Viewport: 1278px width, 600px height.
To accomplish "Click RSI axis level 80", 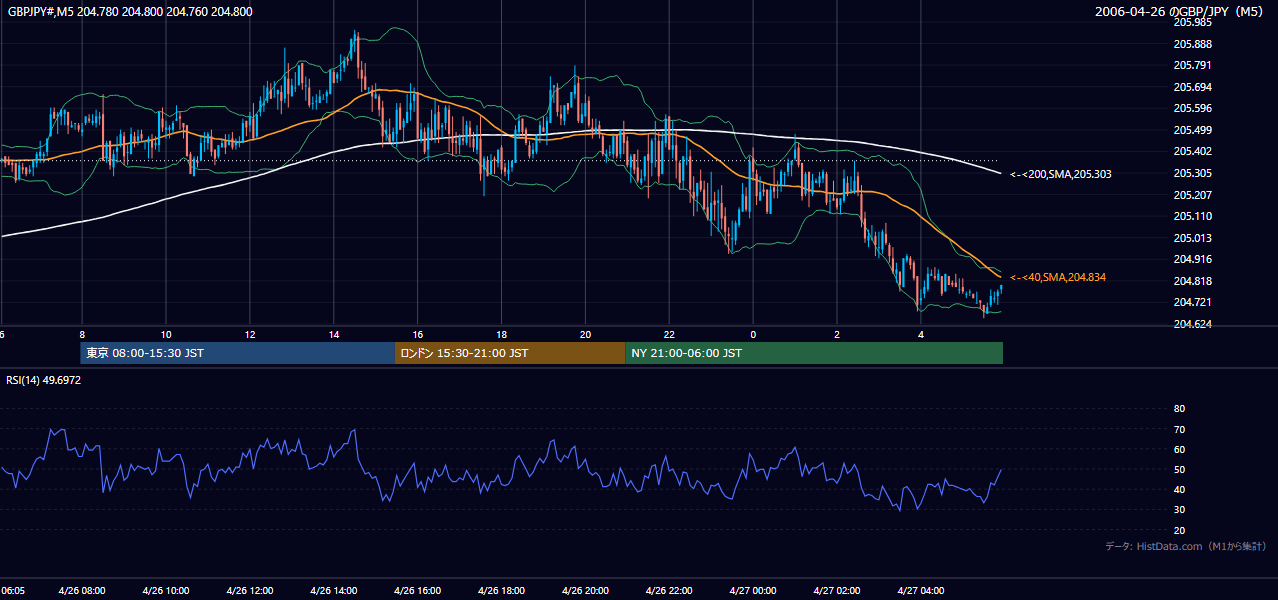I will pos(1179,409).
